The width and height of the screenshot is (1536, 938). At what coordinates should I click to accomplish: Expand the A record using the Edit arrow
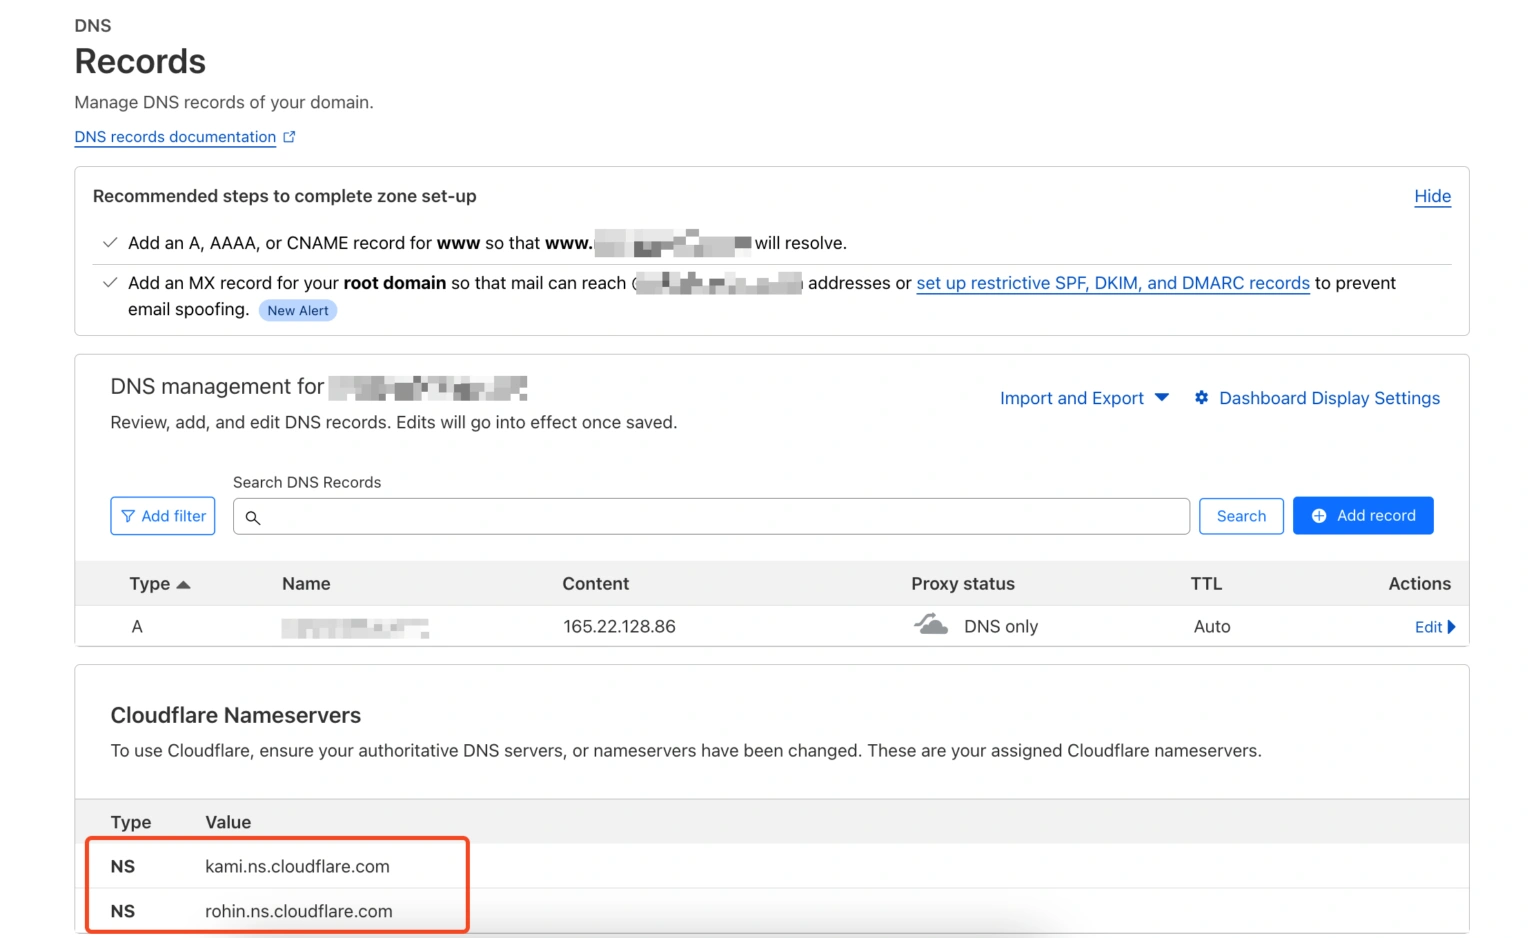(1451, 627)
